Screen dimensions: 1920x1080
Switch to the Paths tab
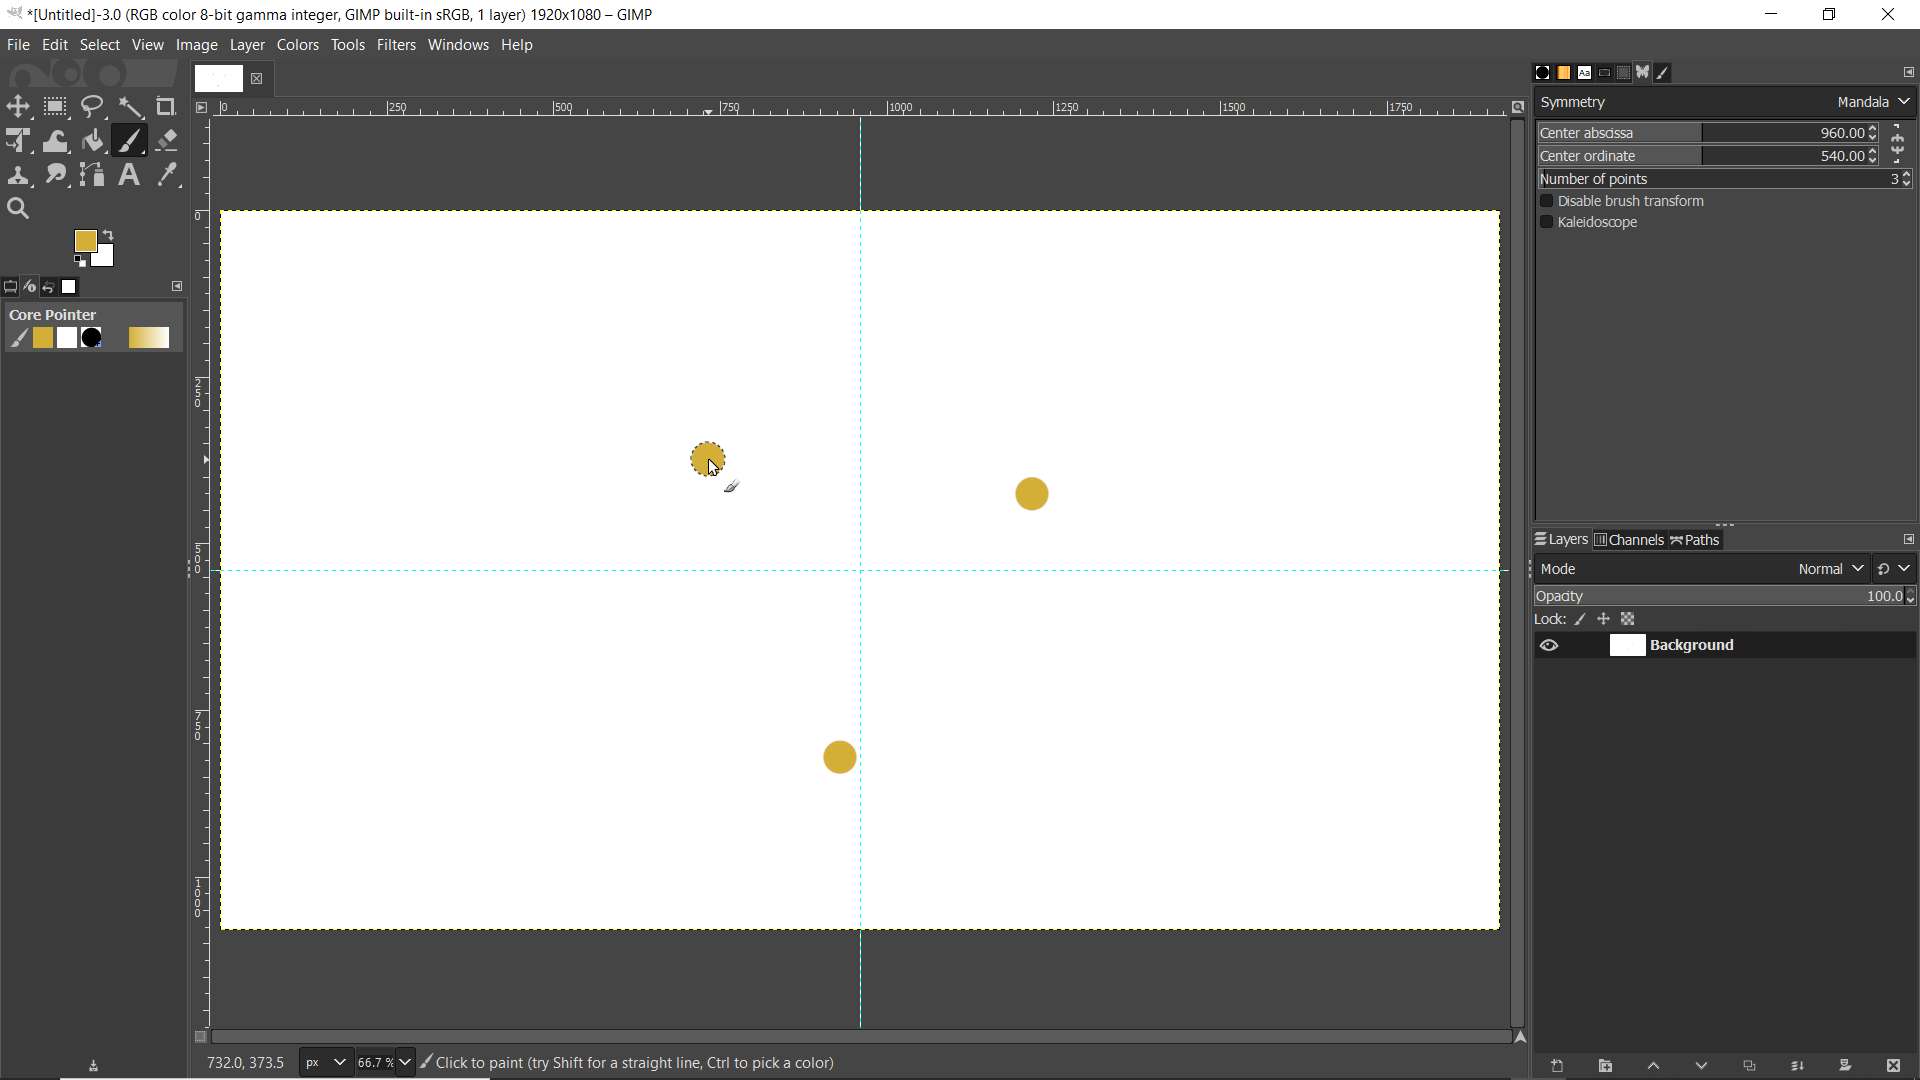click(x=1696, y=540)
